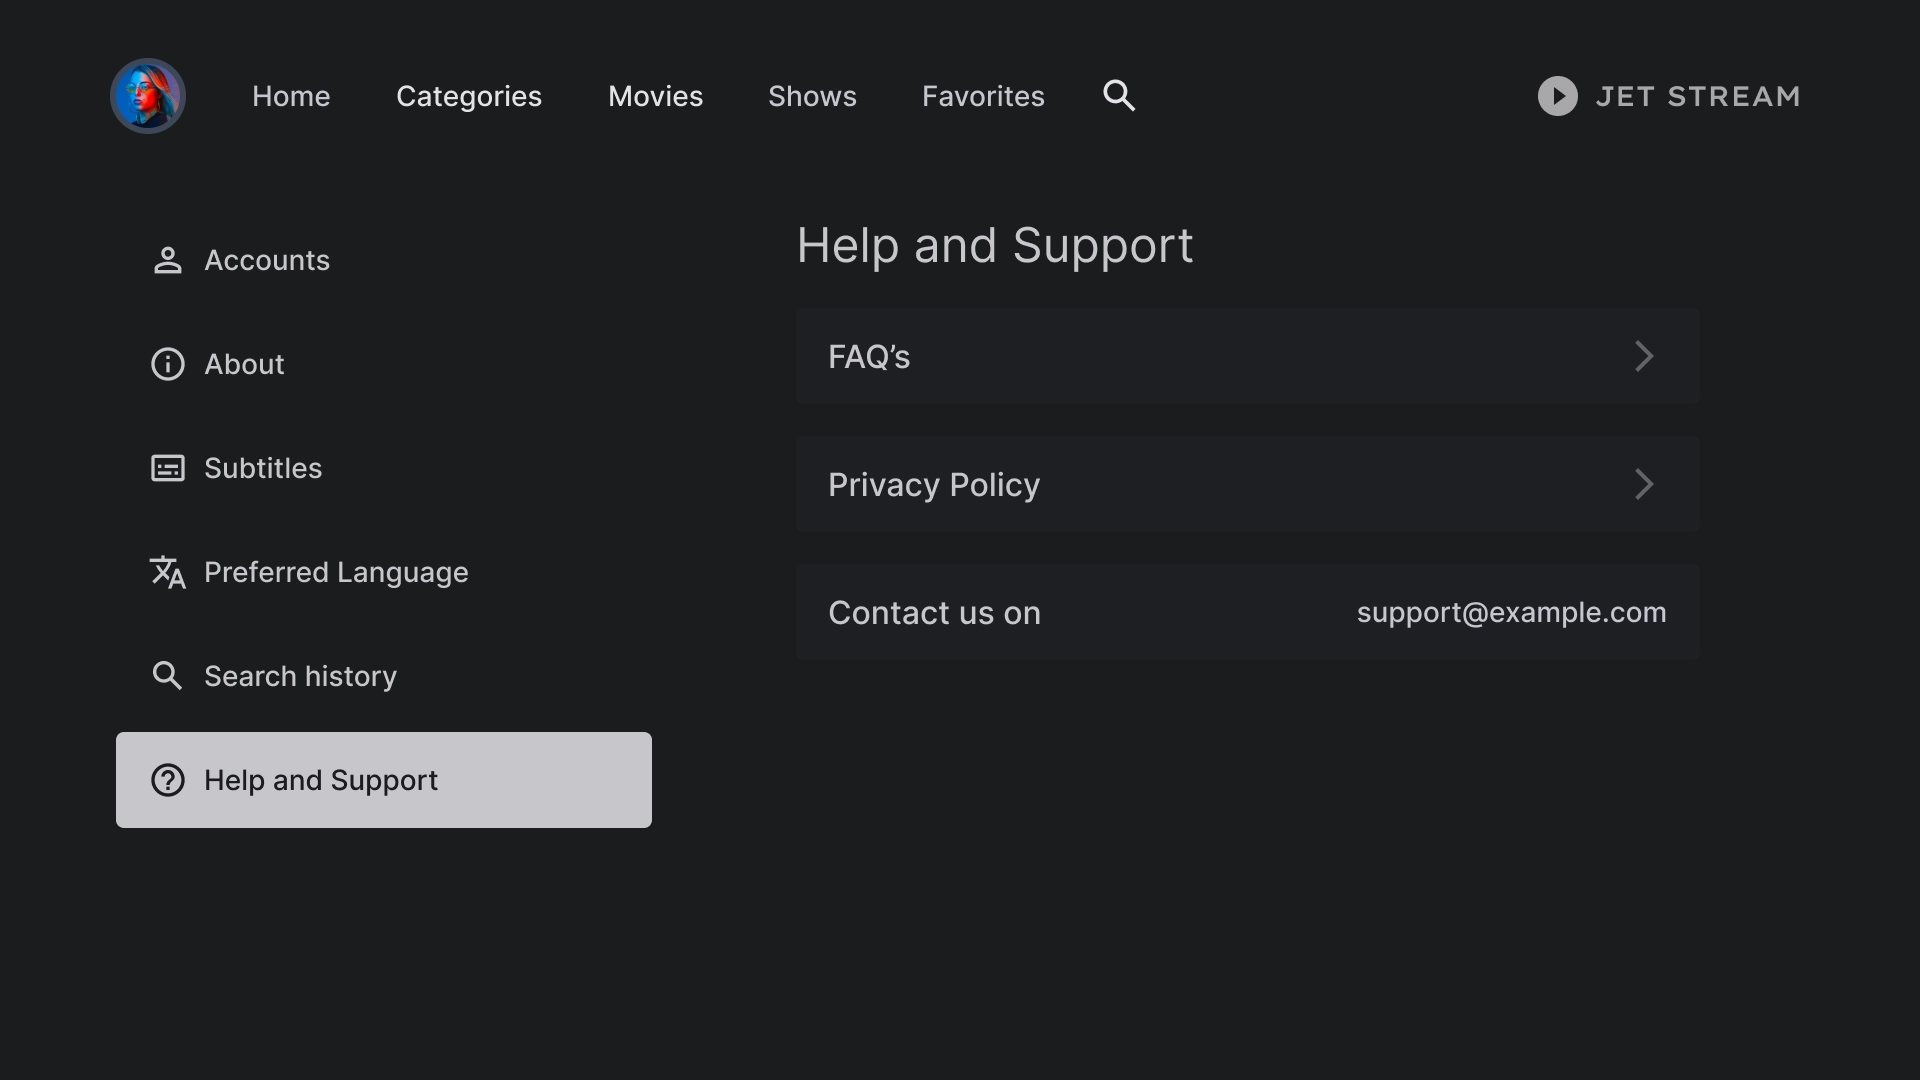Open search with magnifying glass icon

coord(1119,96)
